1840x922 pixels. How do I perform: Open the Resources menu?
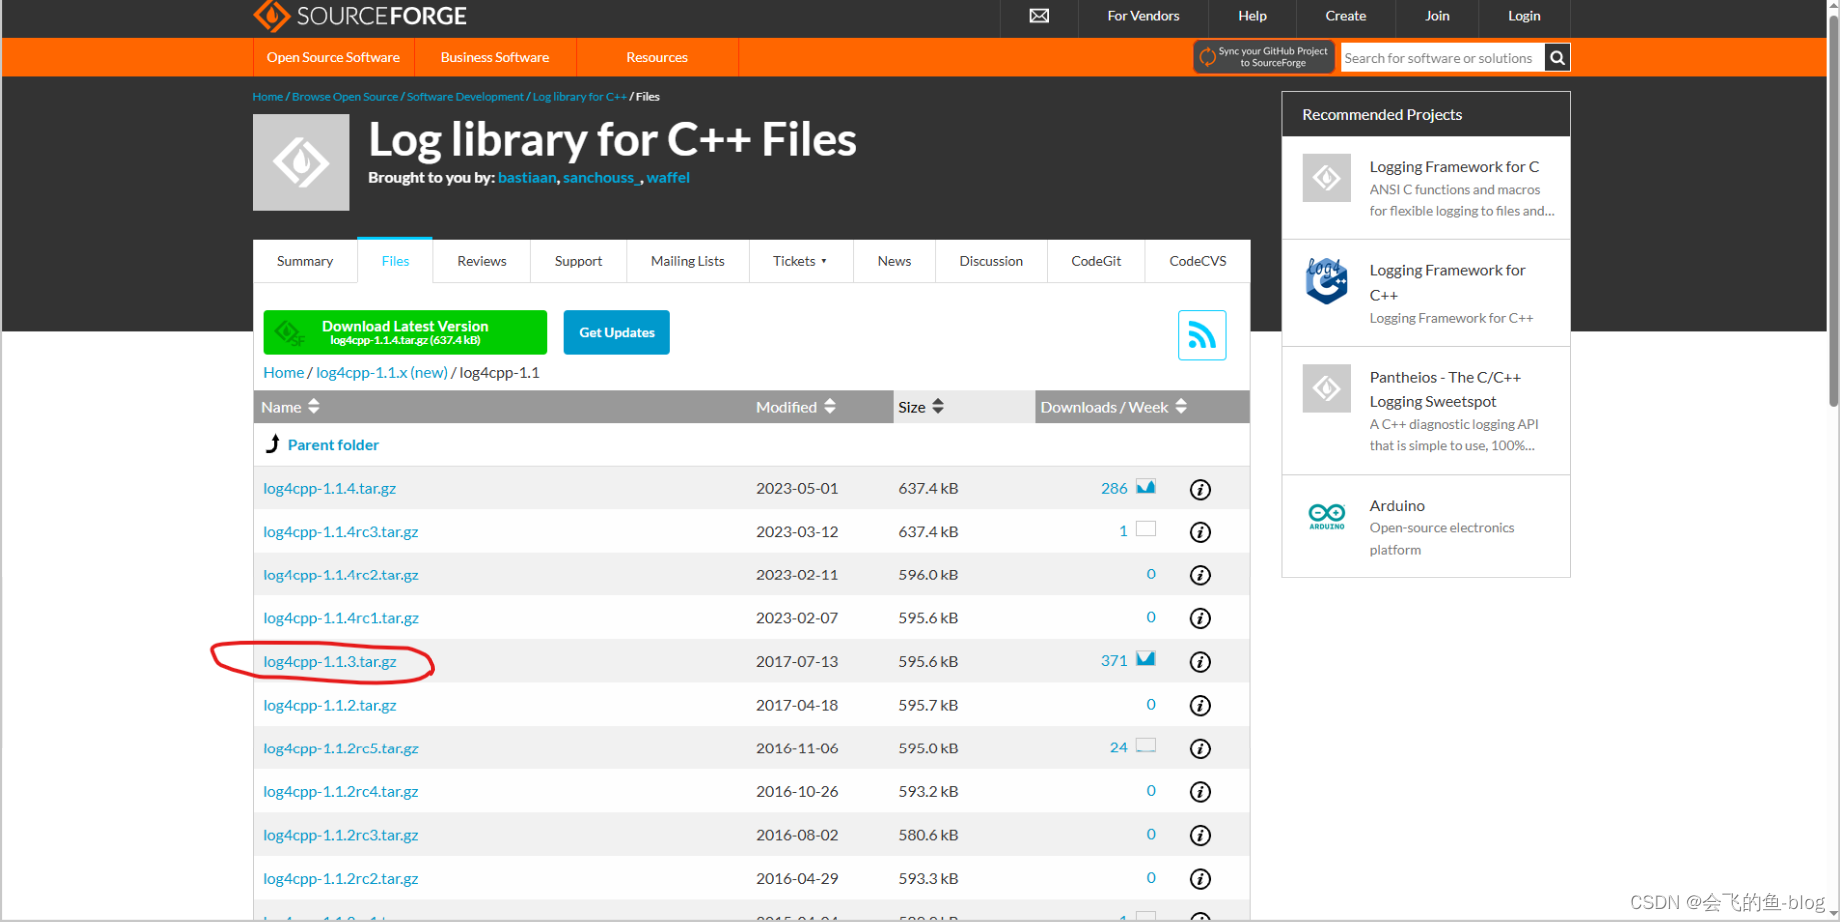click(x=657, y=57)
